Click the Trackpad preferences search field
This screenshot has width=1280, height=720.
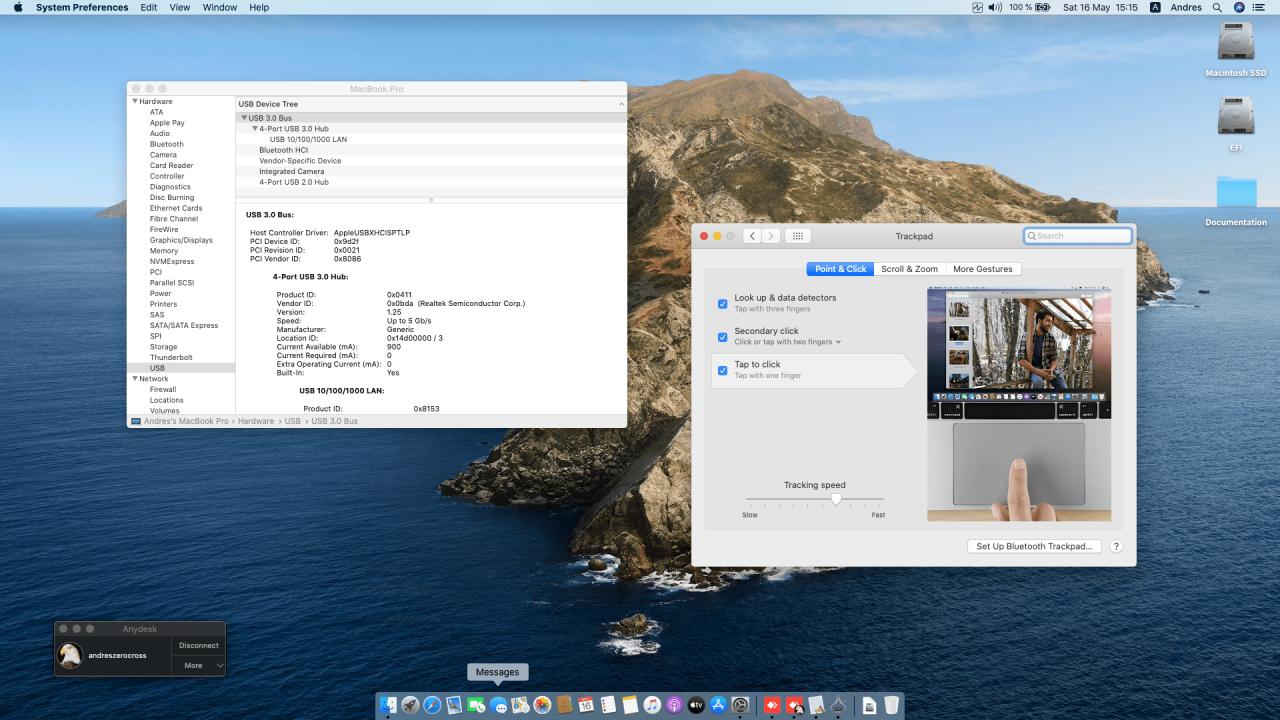(1078, 236)
